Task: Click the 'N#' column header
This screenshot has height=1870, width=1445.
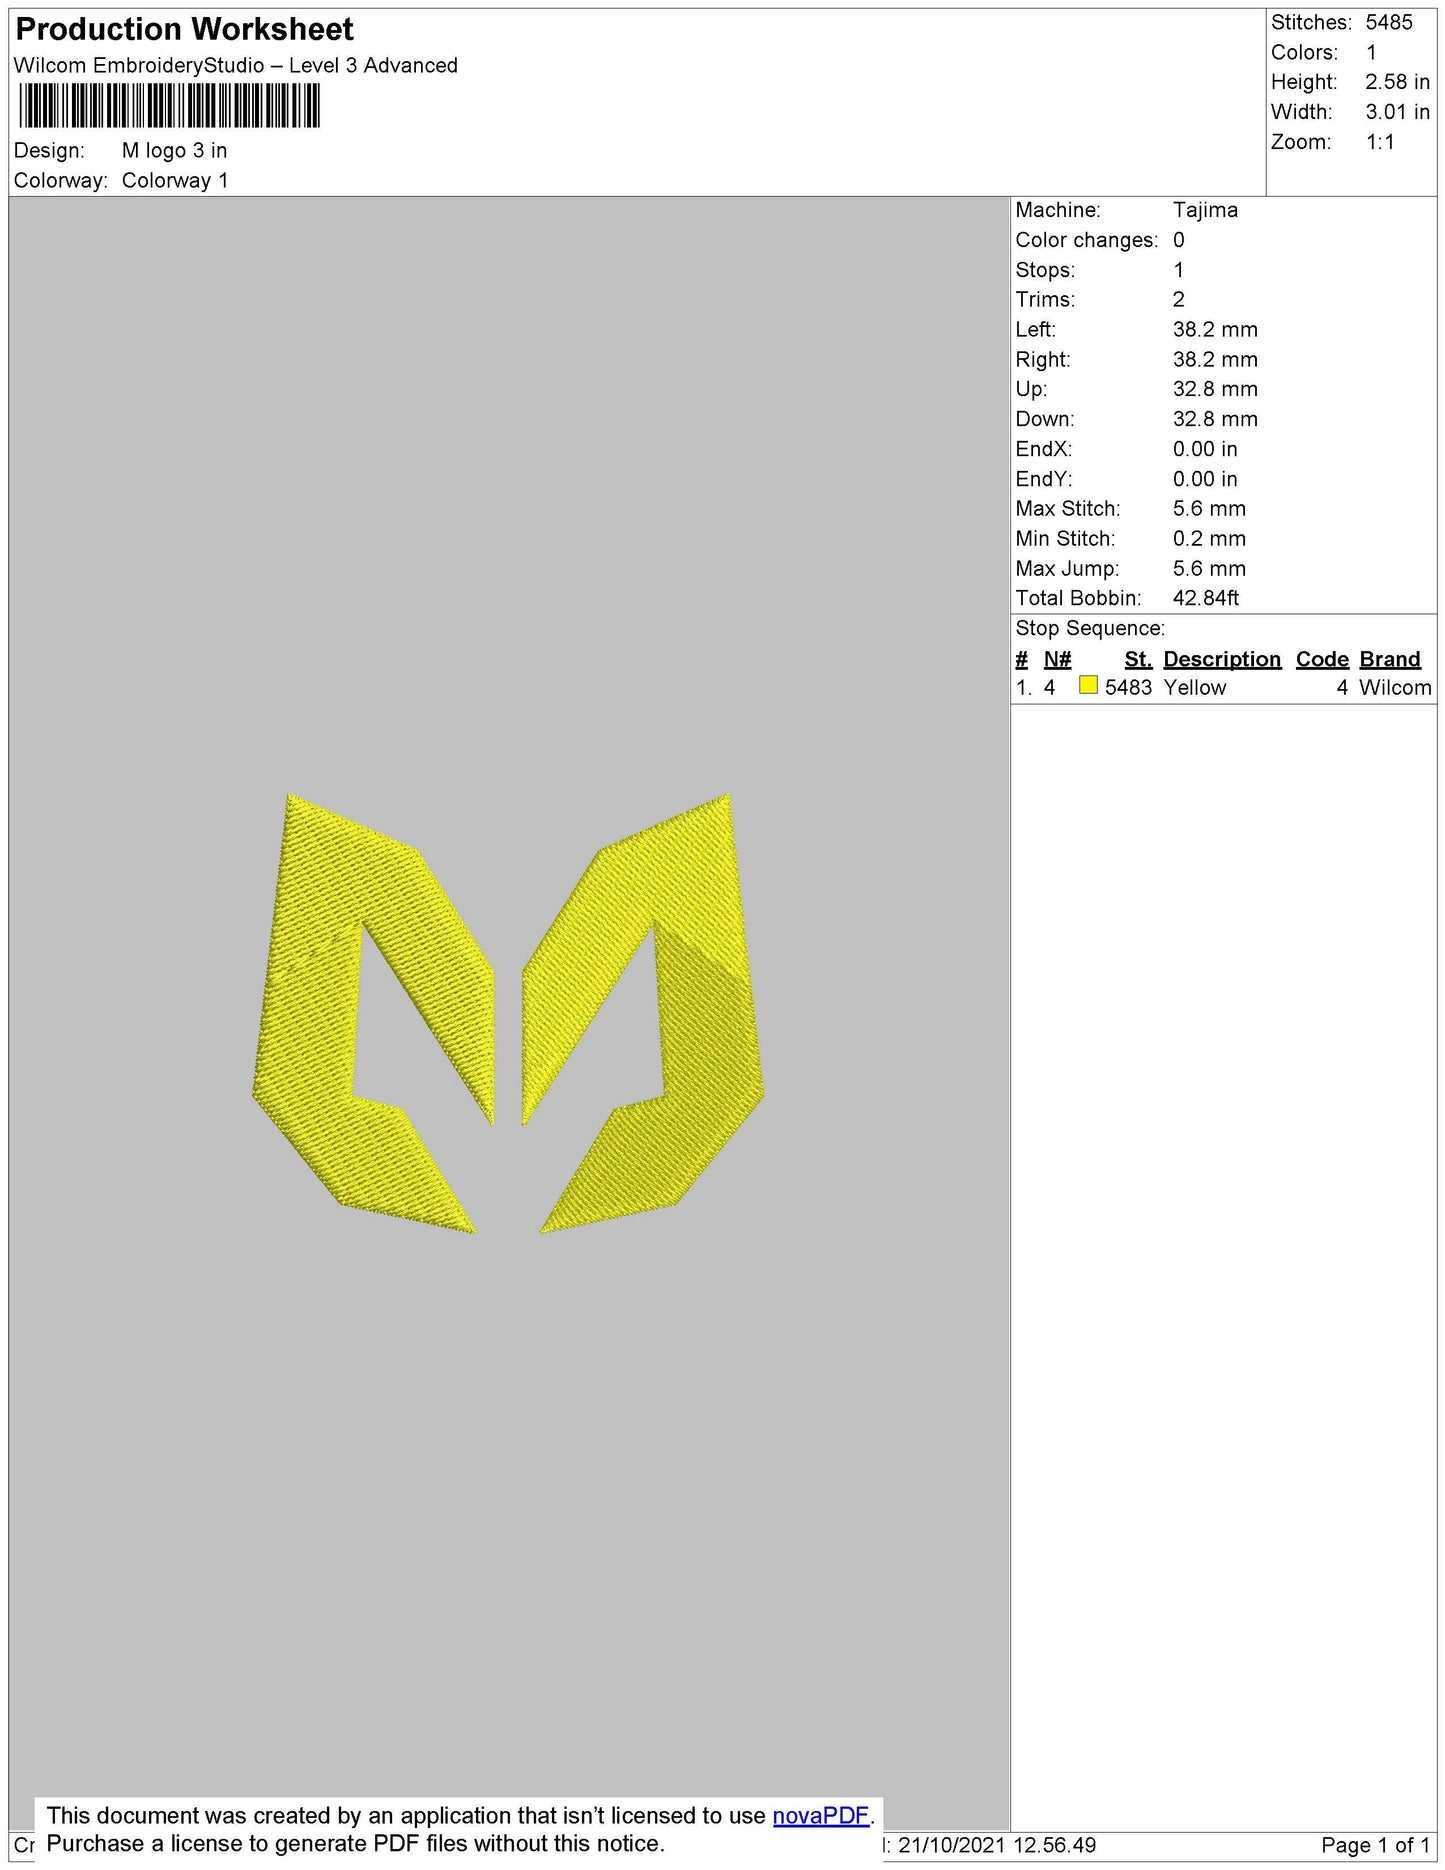Action: (1057, 659)
